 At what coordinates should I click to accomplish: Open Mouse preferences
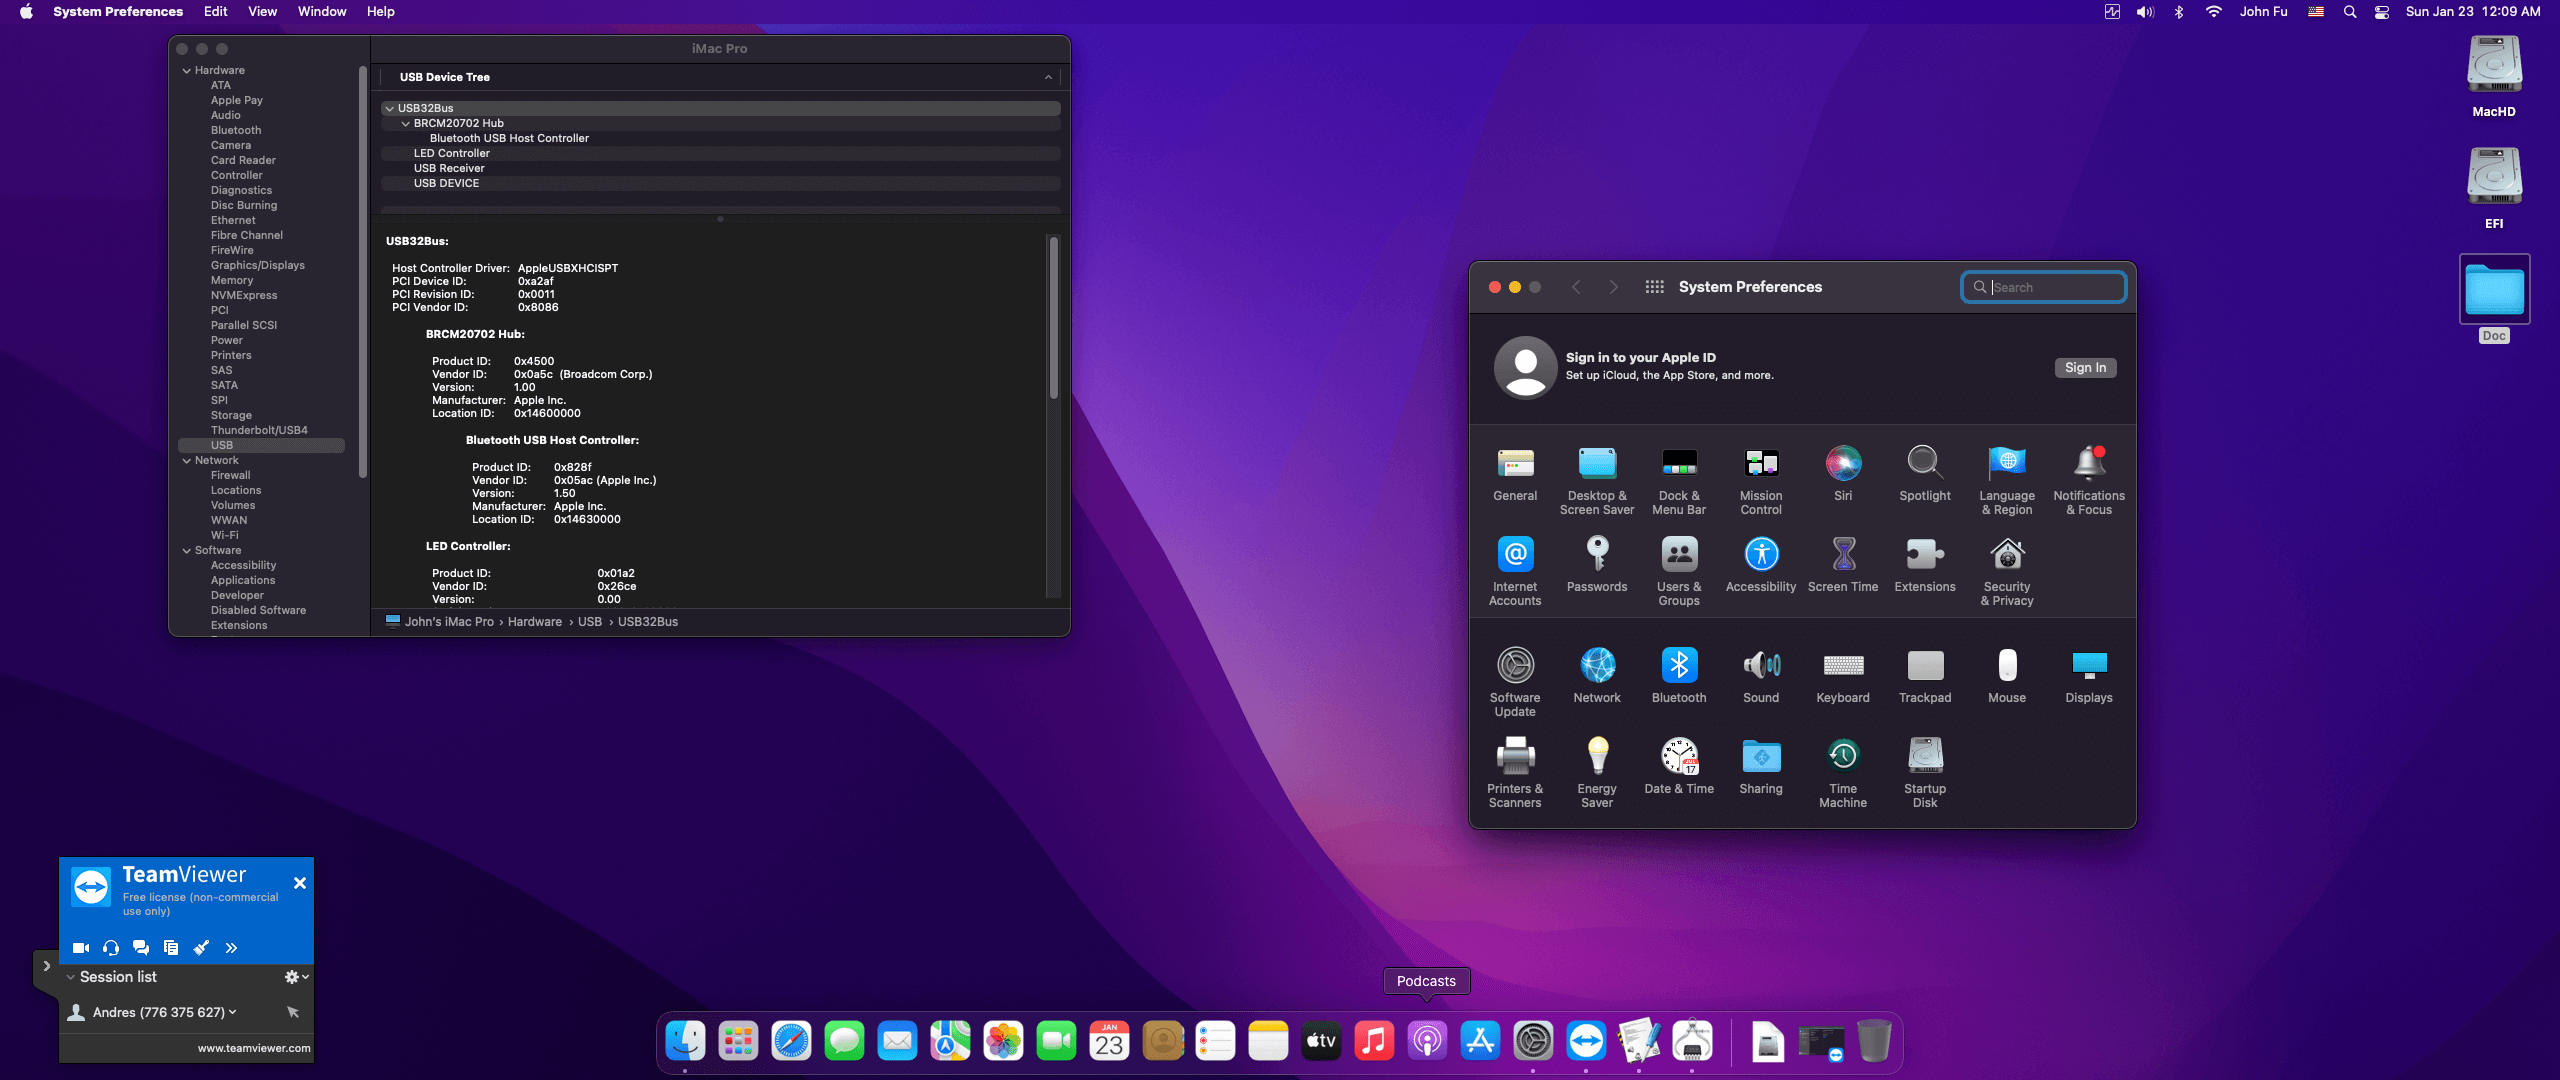(x=2007, y=676)
